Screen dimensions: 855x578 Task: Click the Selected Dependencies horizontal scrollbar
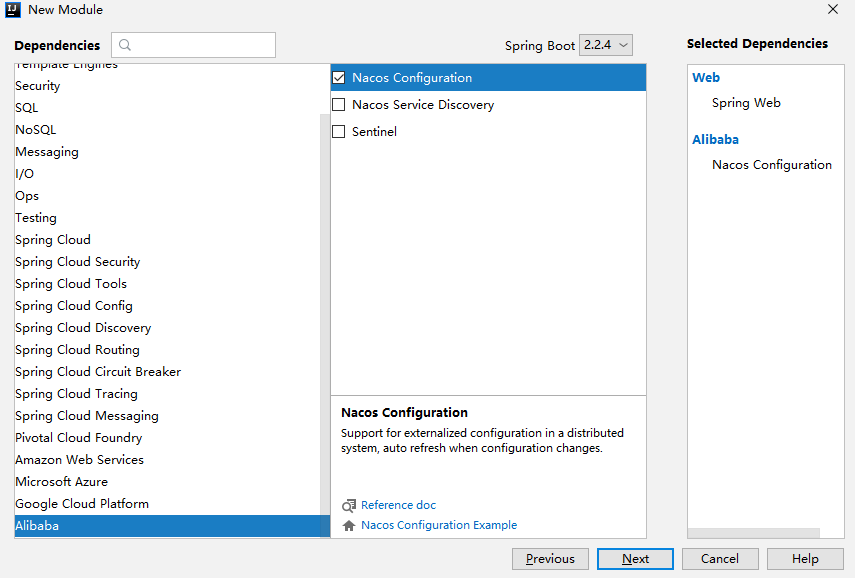pyautogui.click(x=754, y=534)
